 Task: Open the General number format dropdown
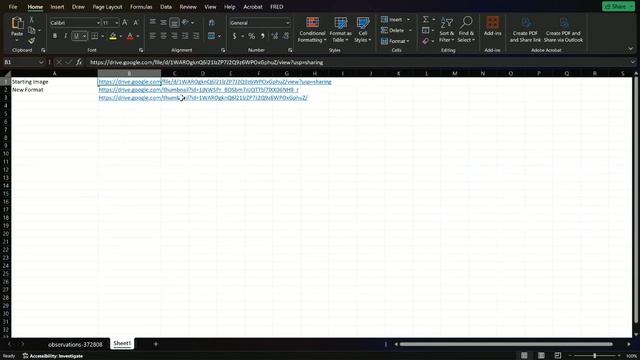coord(287,23)
